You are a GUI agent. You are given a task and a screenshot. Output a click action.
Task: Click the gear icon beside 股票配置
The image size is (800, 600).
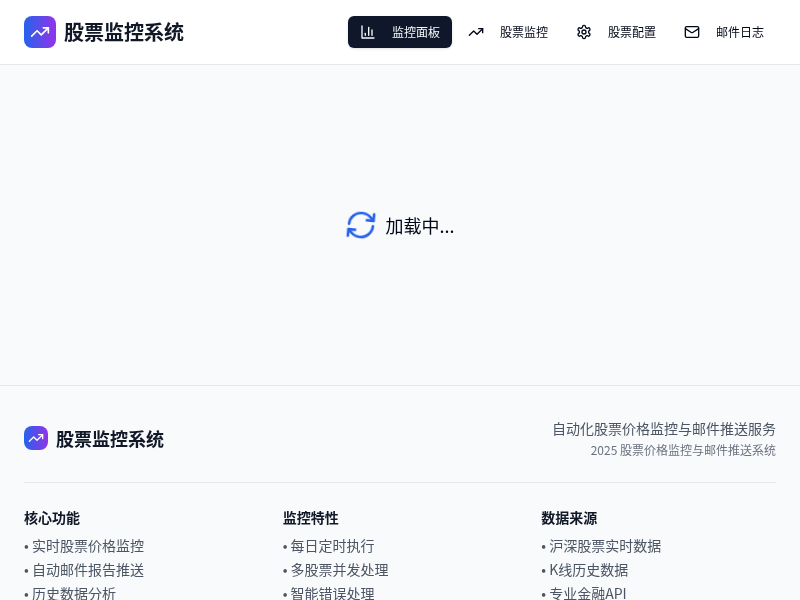584,32
